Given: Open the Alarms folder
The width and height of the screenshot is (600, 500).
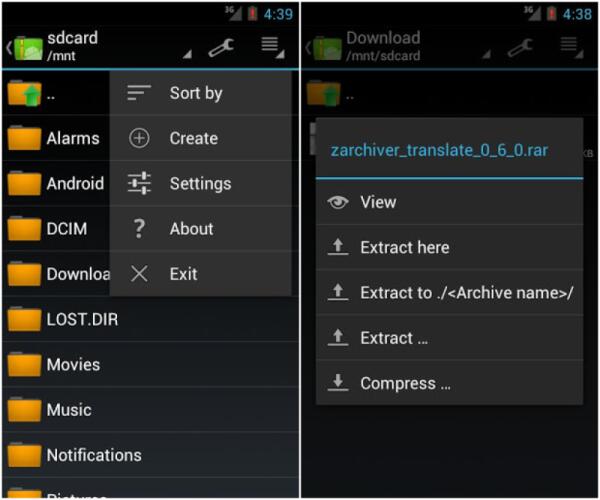Looking at the screenshot, I should (x=72, y=139).
